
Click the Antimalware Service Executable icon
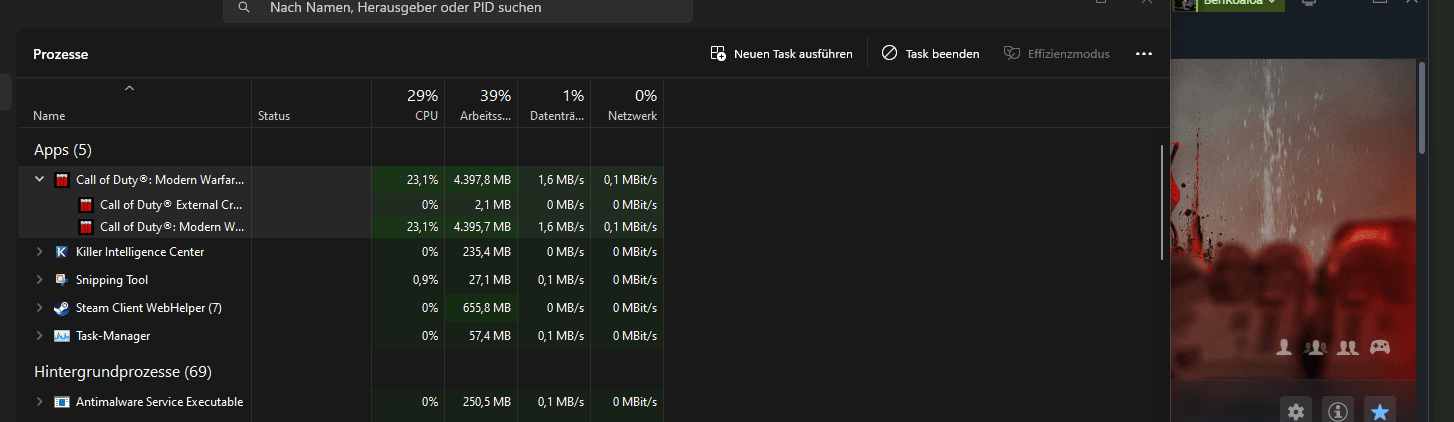click(x=62, y=402)
